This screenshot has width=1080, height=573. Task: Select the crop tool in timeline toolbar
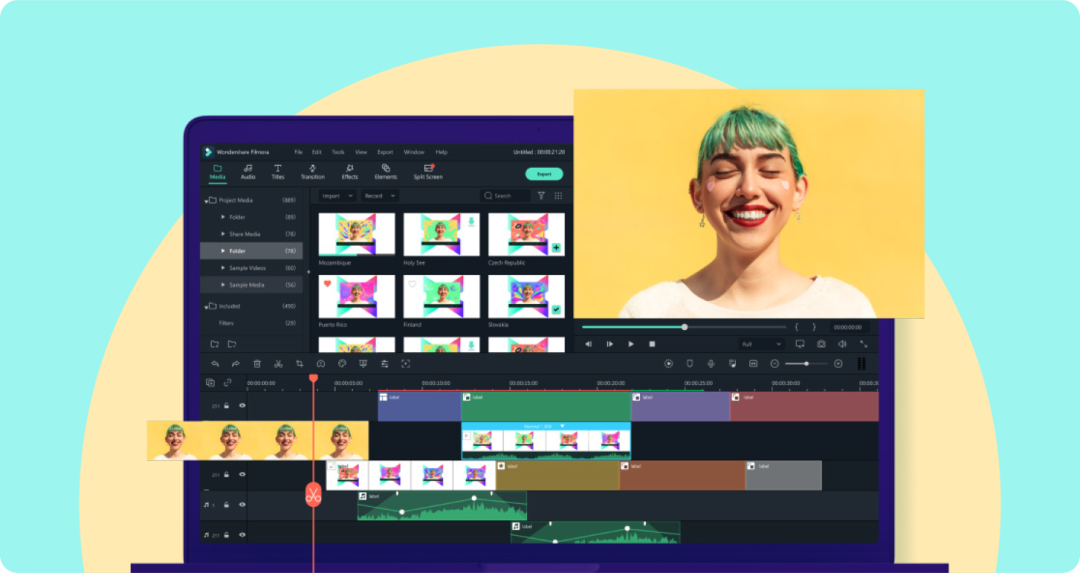[x=299, y=364]
